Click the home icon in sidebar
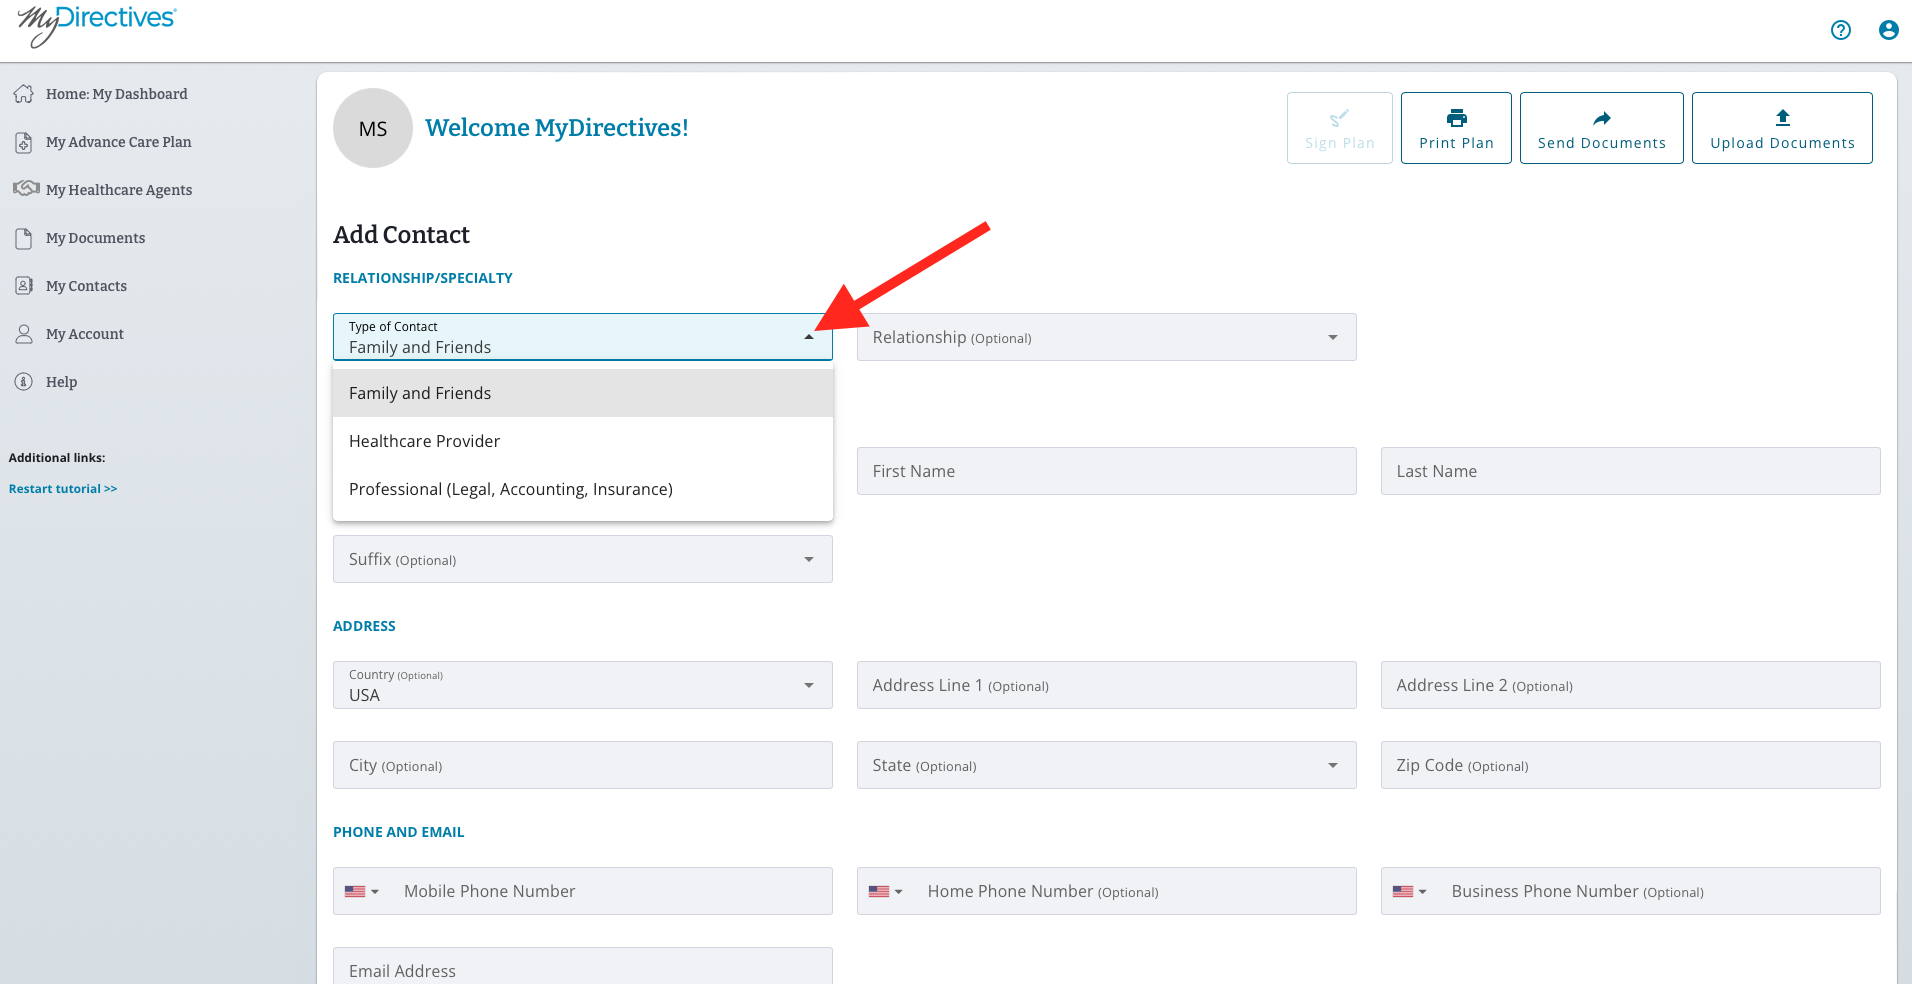Viewport: 1912px width, 984px height. (x=24, y=94)
